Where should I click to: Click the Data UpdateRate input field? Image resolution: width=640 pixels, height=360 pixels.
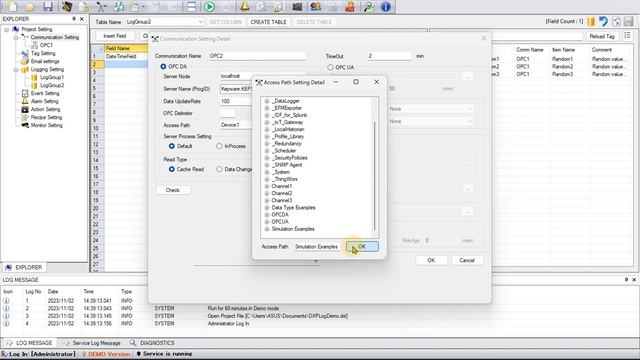[236, 101]
